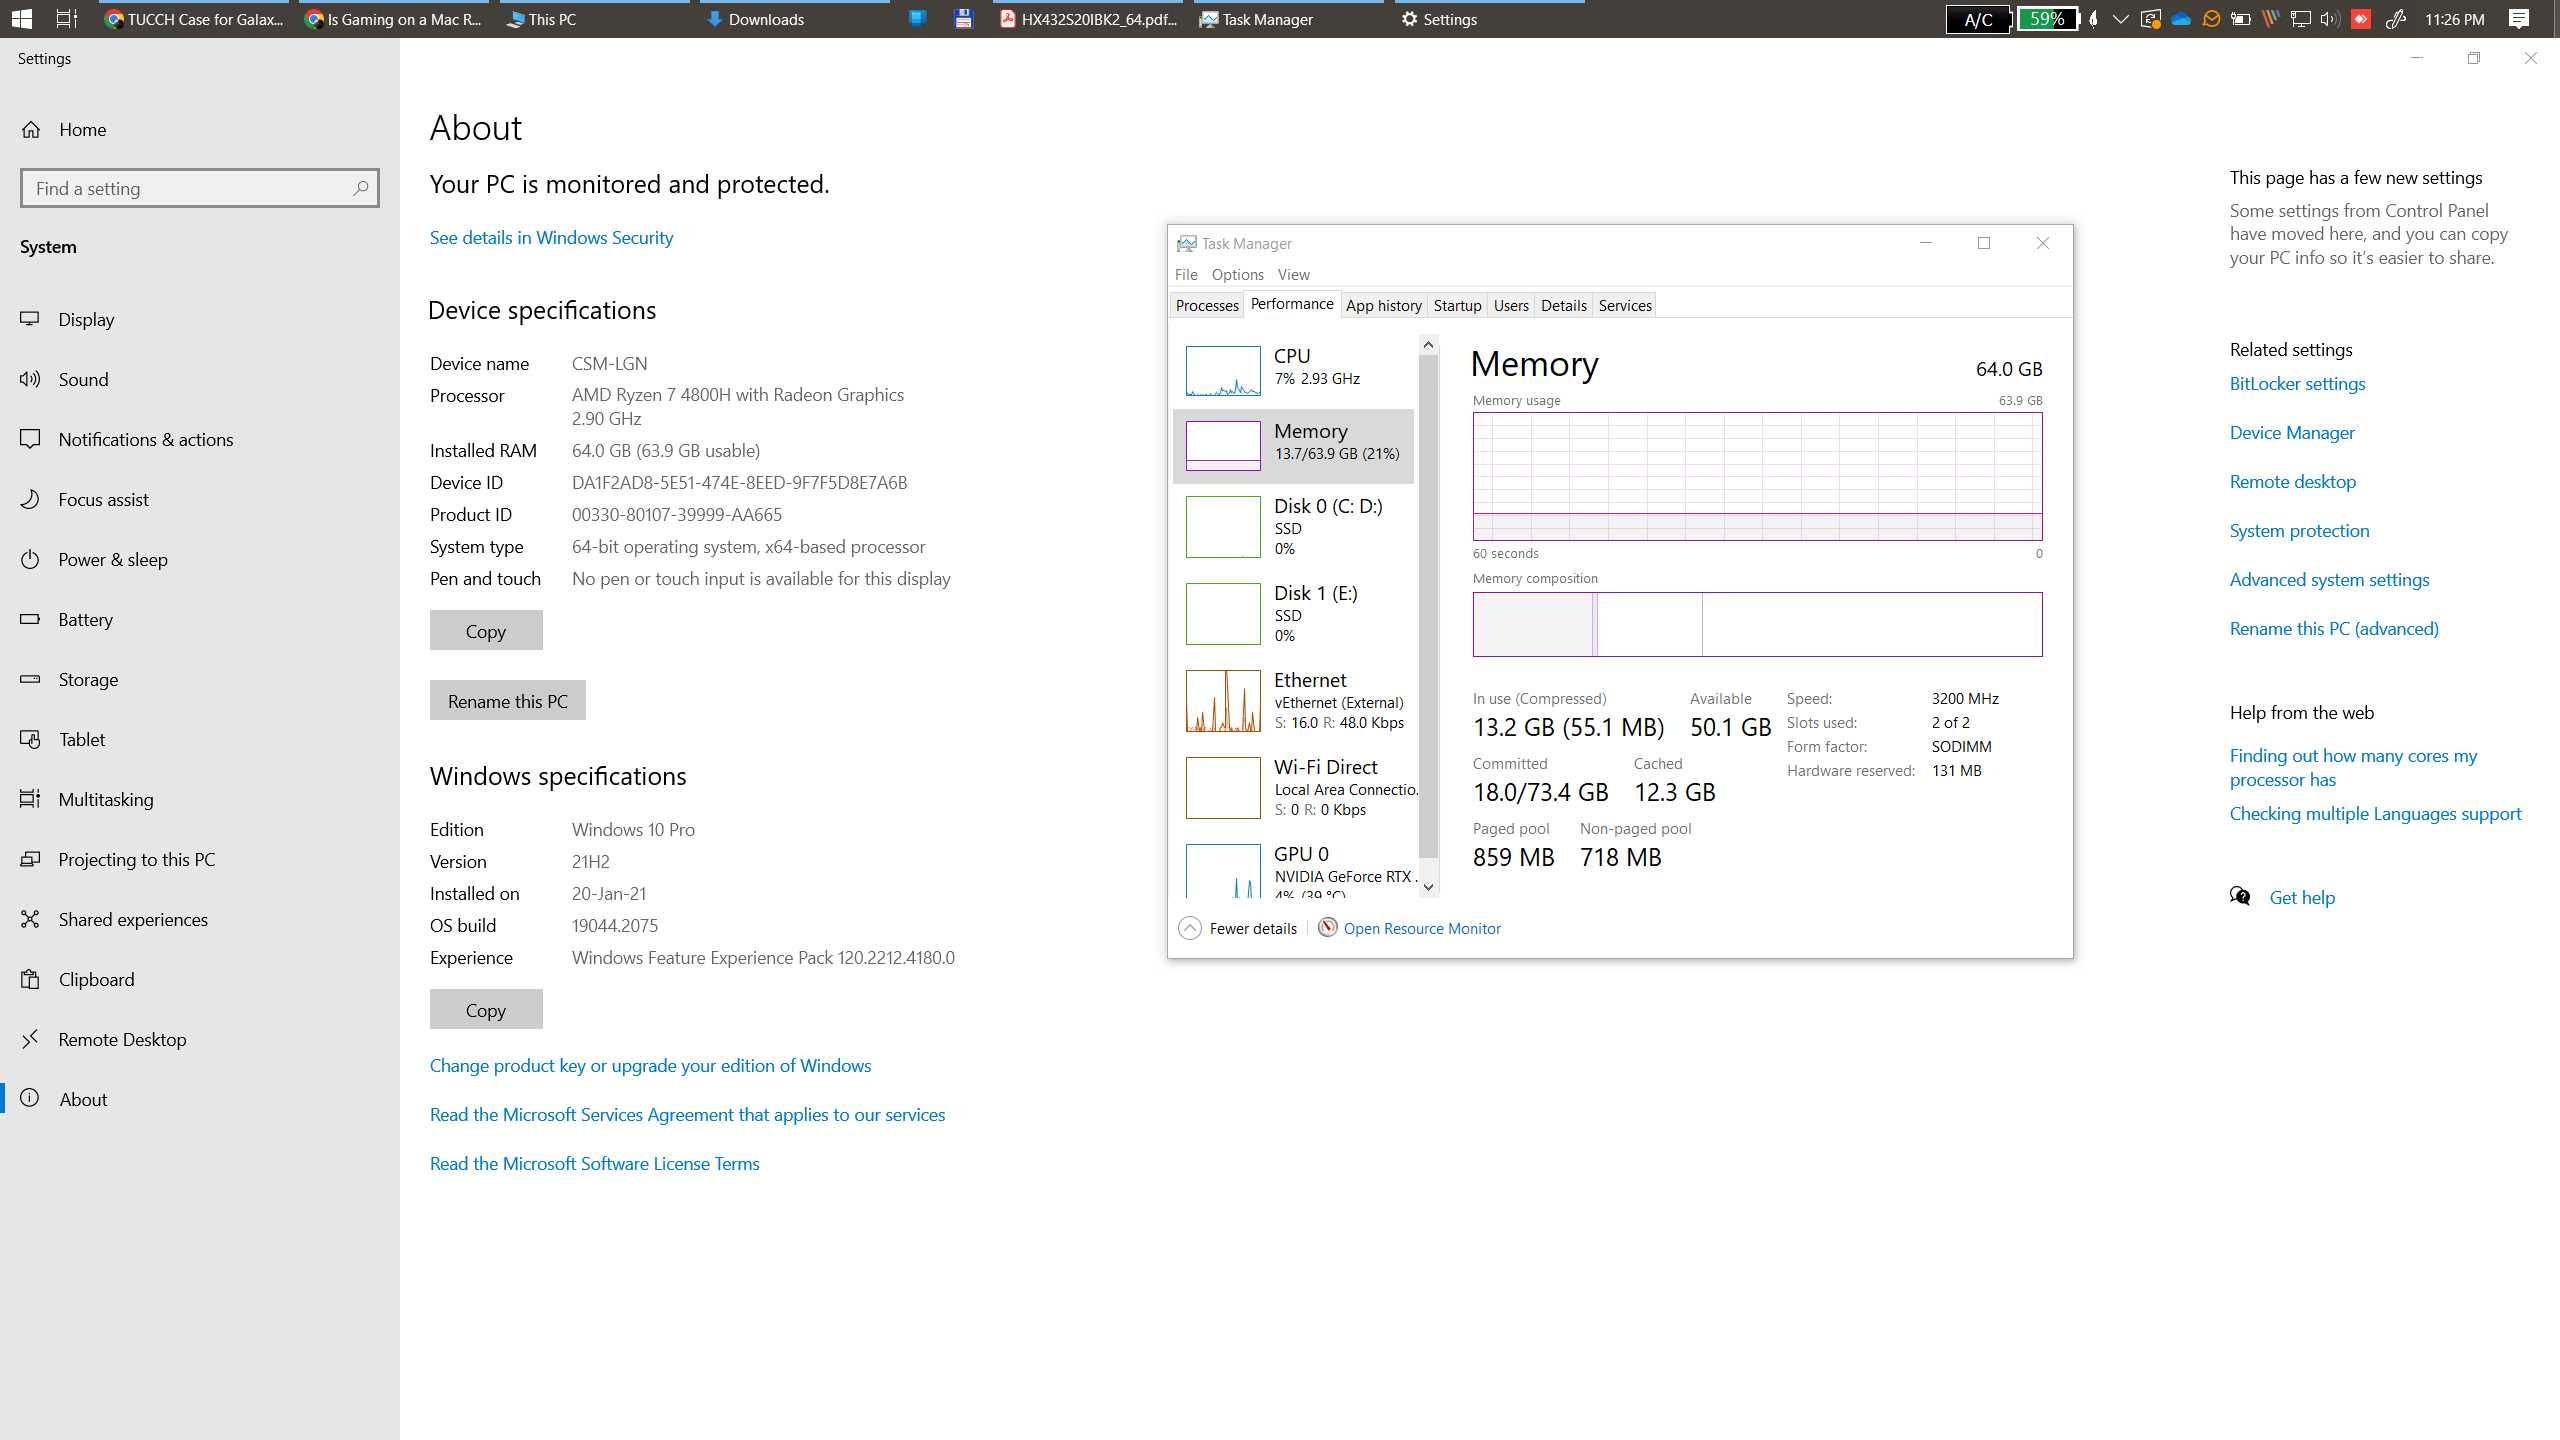
Task: Select GPU 0 NVIDIA GeForce RTX section
Action: [1298, 865]
